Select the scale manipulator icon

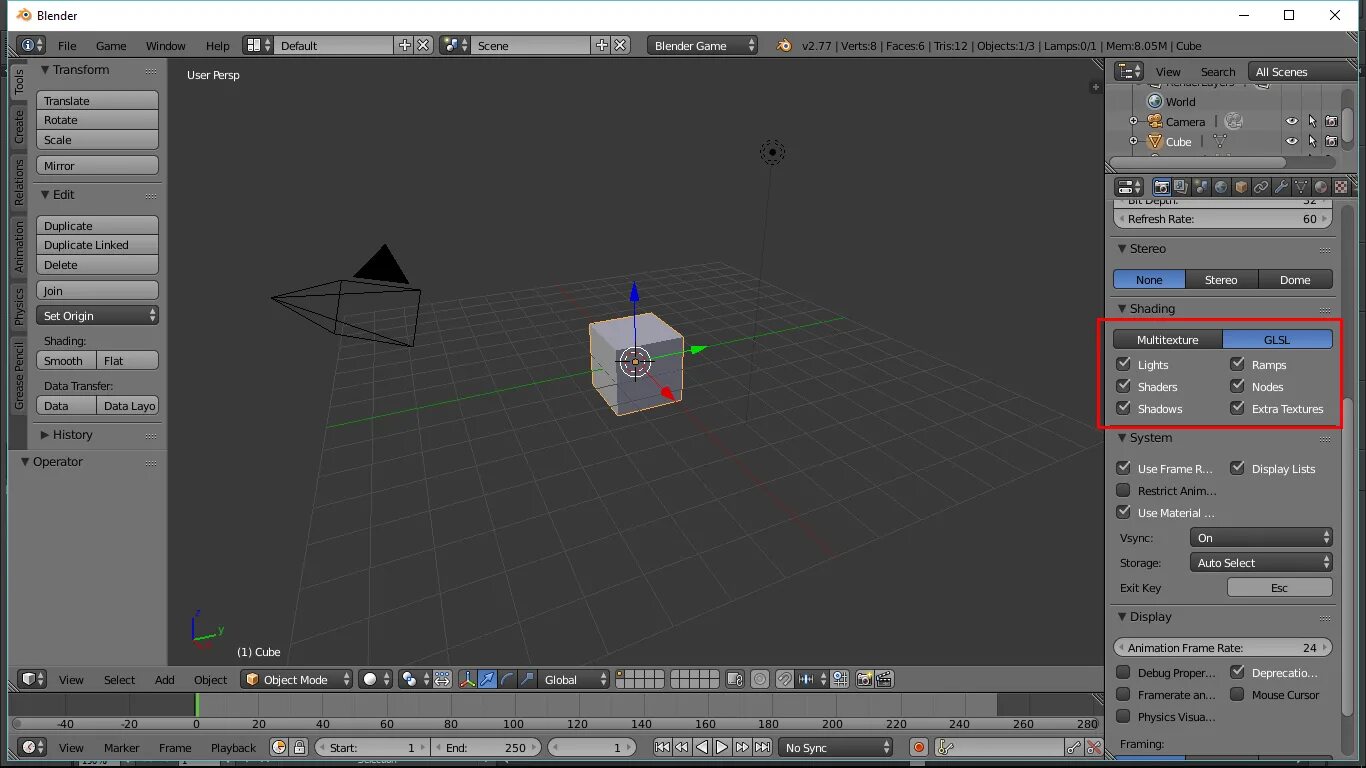(527, 679)
